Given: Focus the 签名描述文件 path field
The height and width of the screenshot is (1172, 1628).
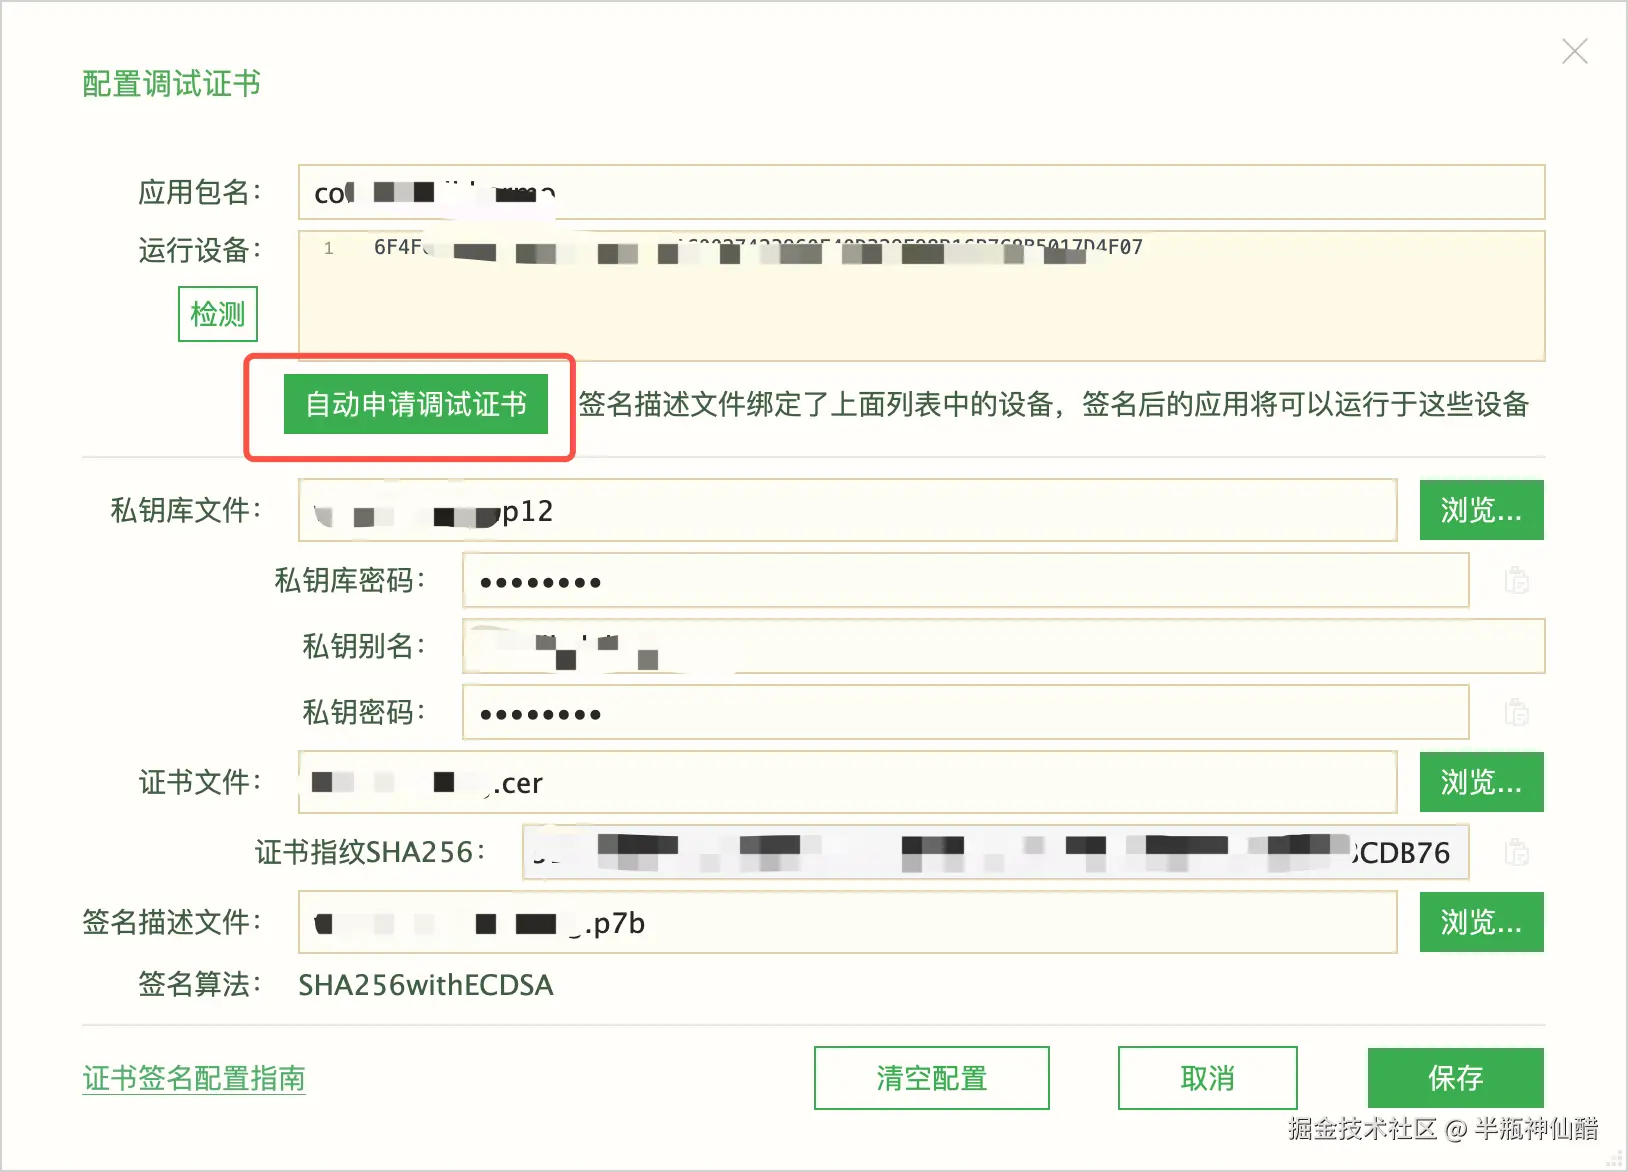Looking at the screenshot, I should [x=847, y=922].
